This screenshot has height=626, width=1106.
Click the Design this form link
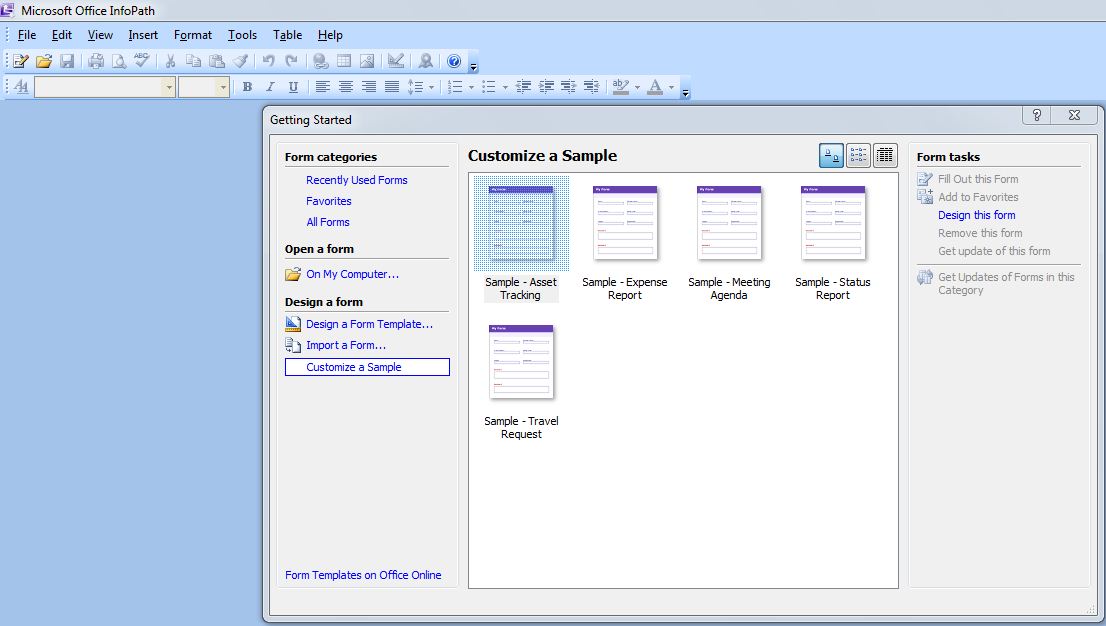976,215
